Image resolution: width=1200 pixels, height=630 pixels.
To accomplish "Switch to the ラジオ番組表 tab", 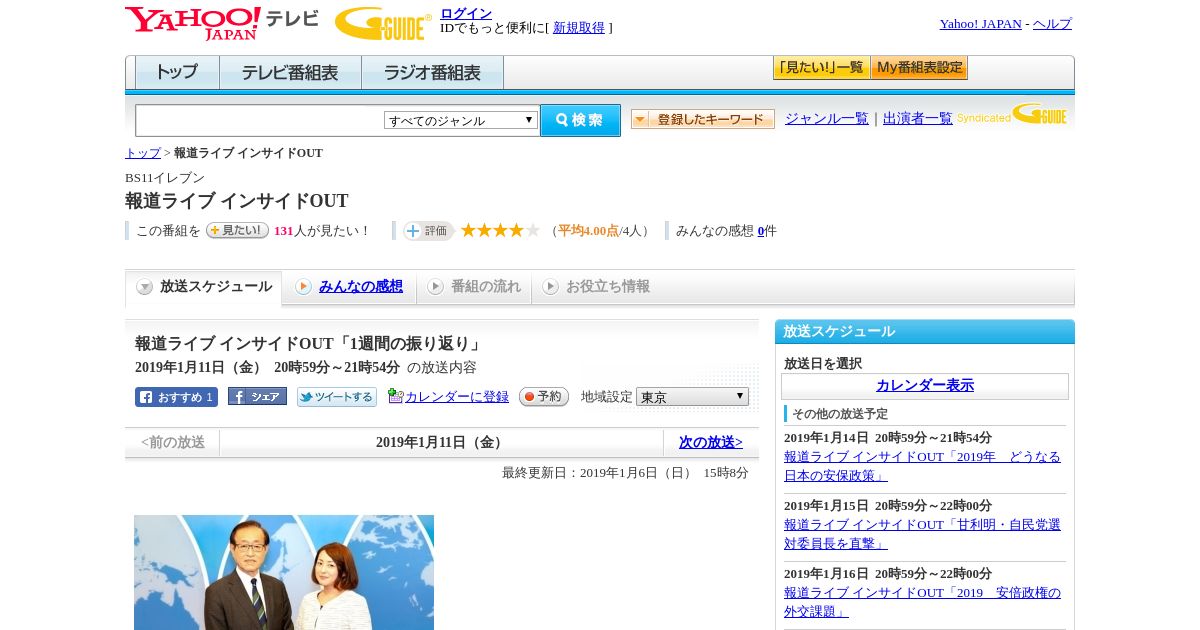I will click(432, 73).
